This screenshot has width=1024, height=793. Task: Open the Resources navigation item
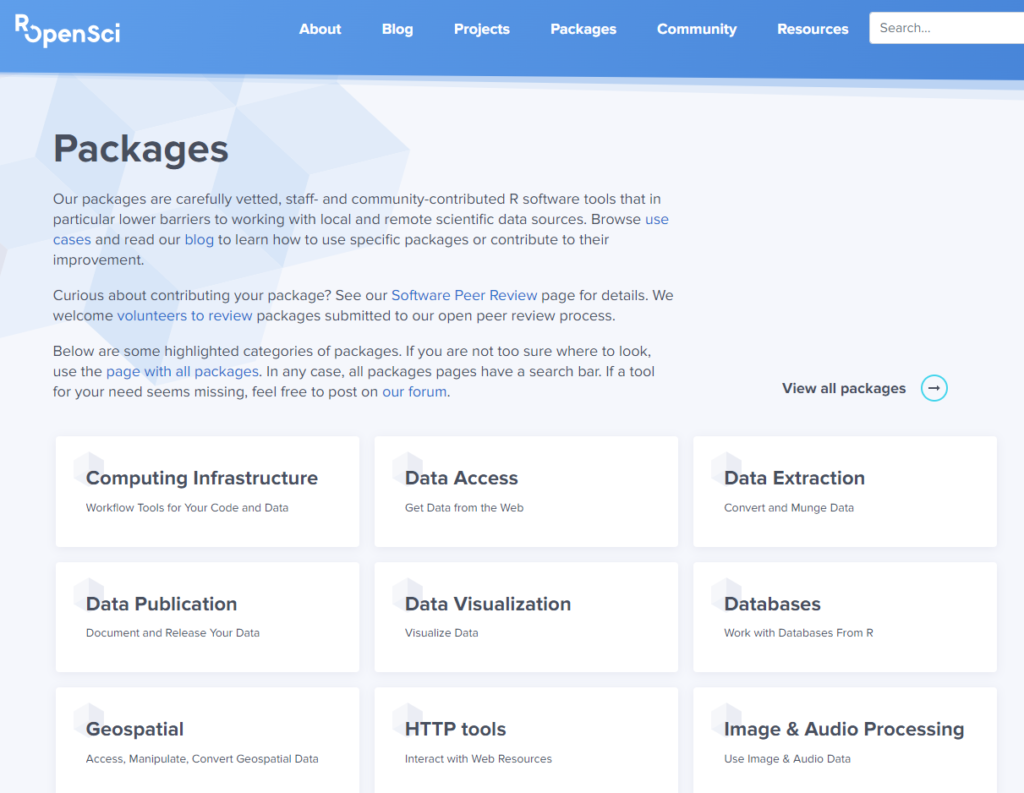point(812,29)
